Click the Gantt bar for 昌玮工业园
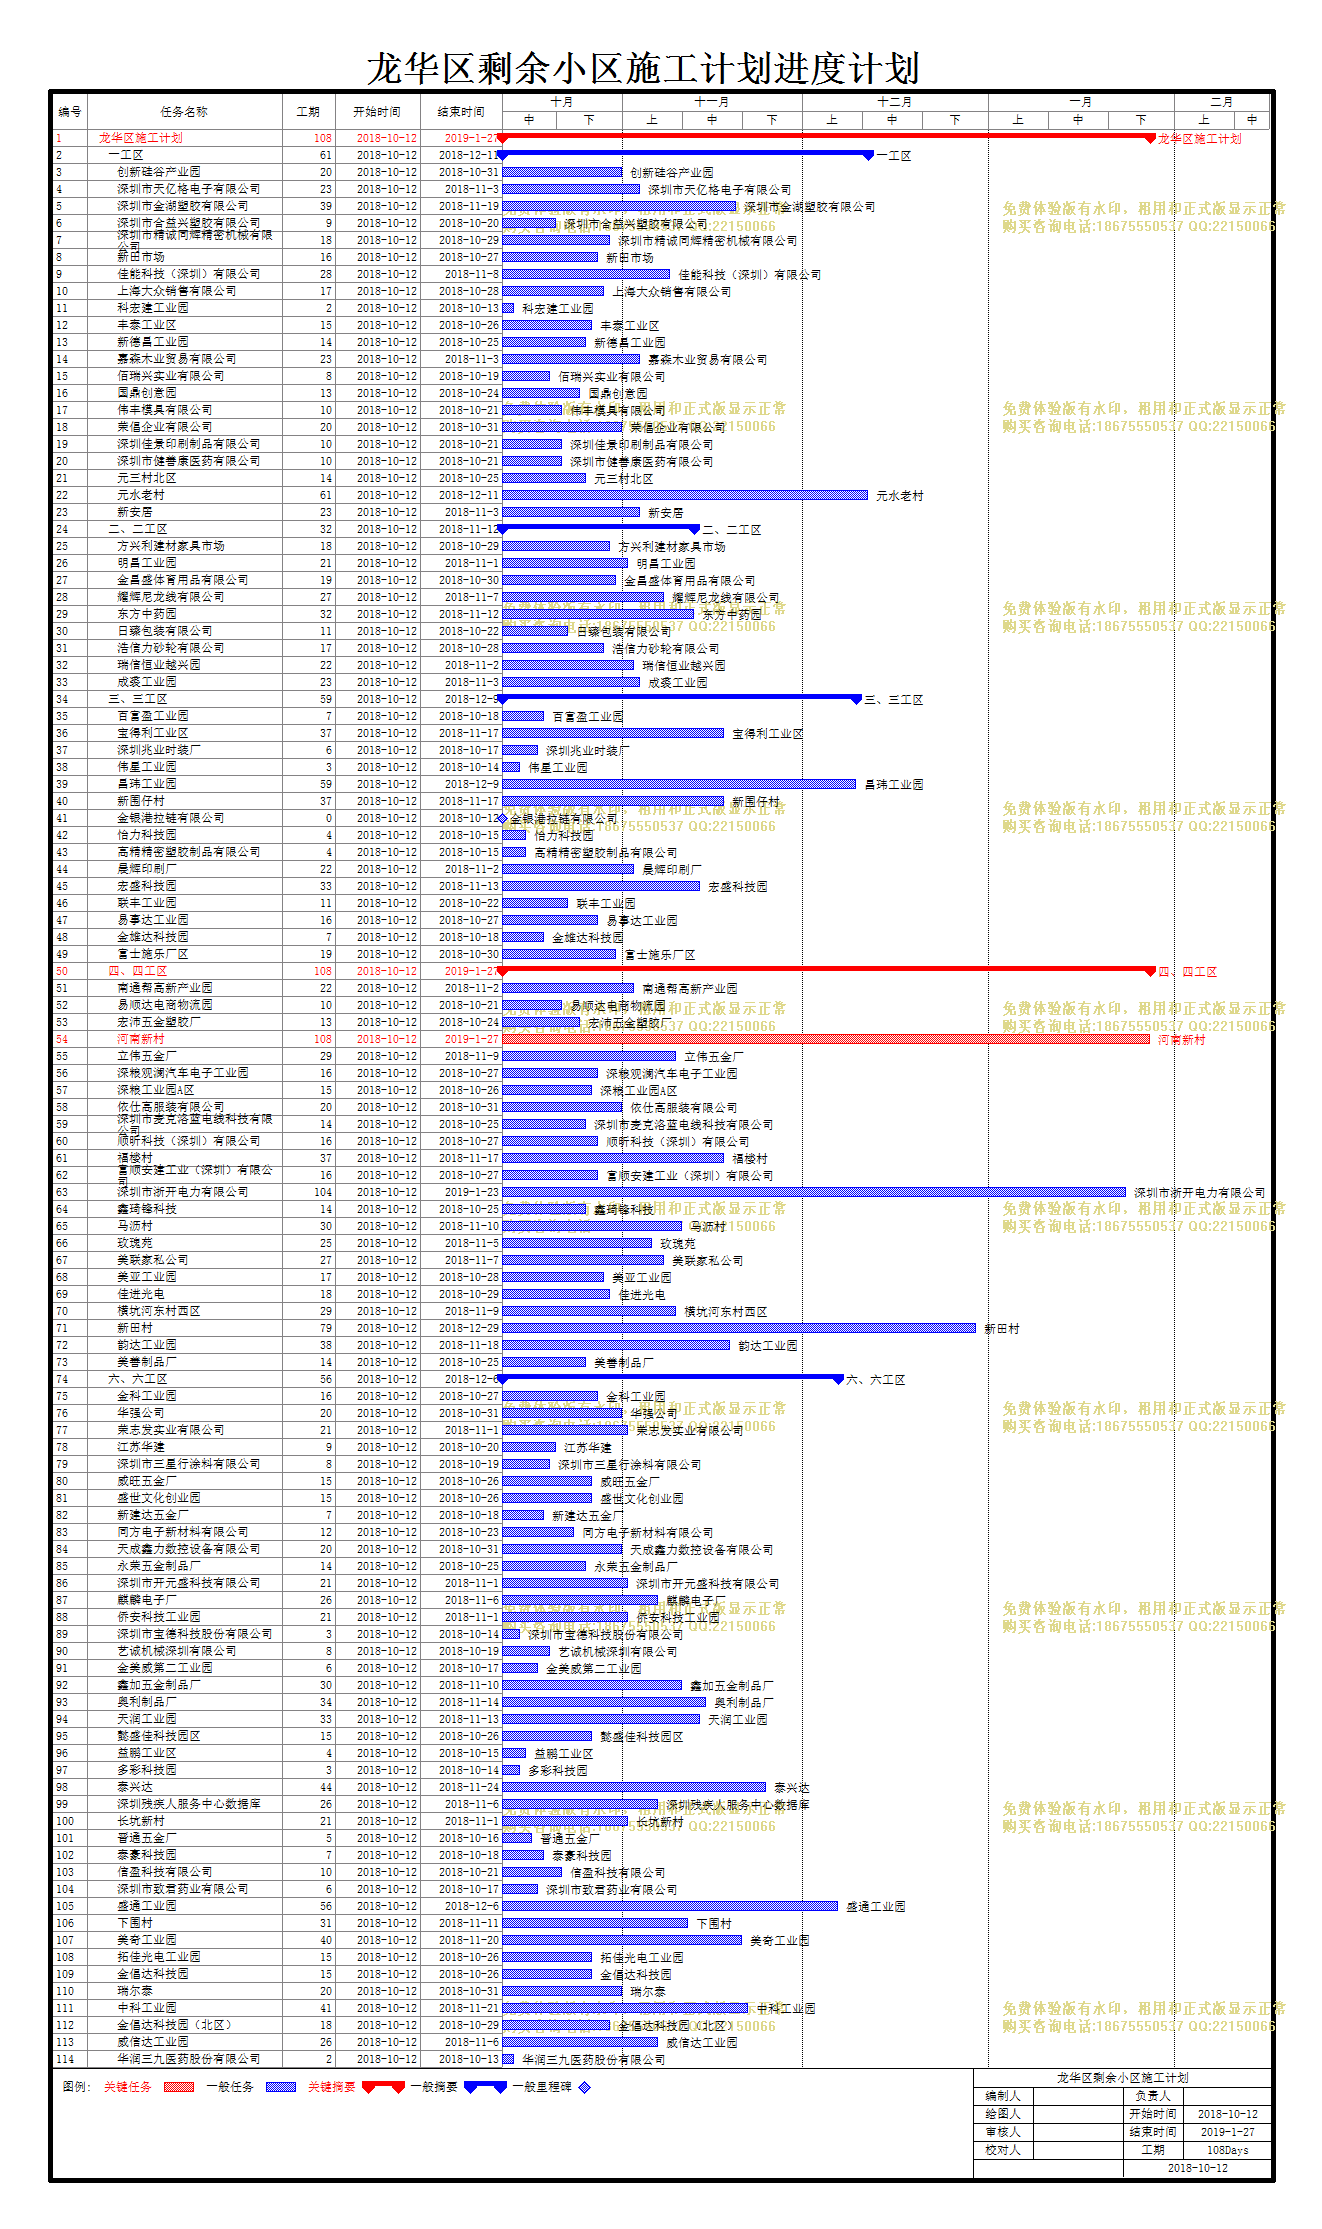The width and height of the screenshot is (1322, 2229). [x=679, y=784]
